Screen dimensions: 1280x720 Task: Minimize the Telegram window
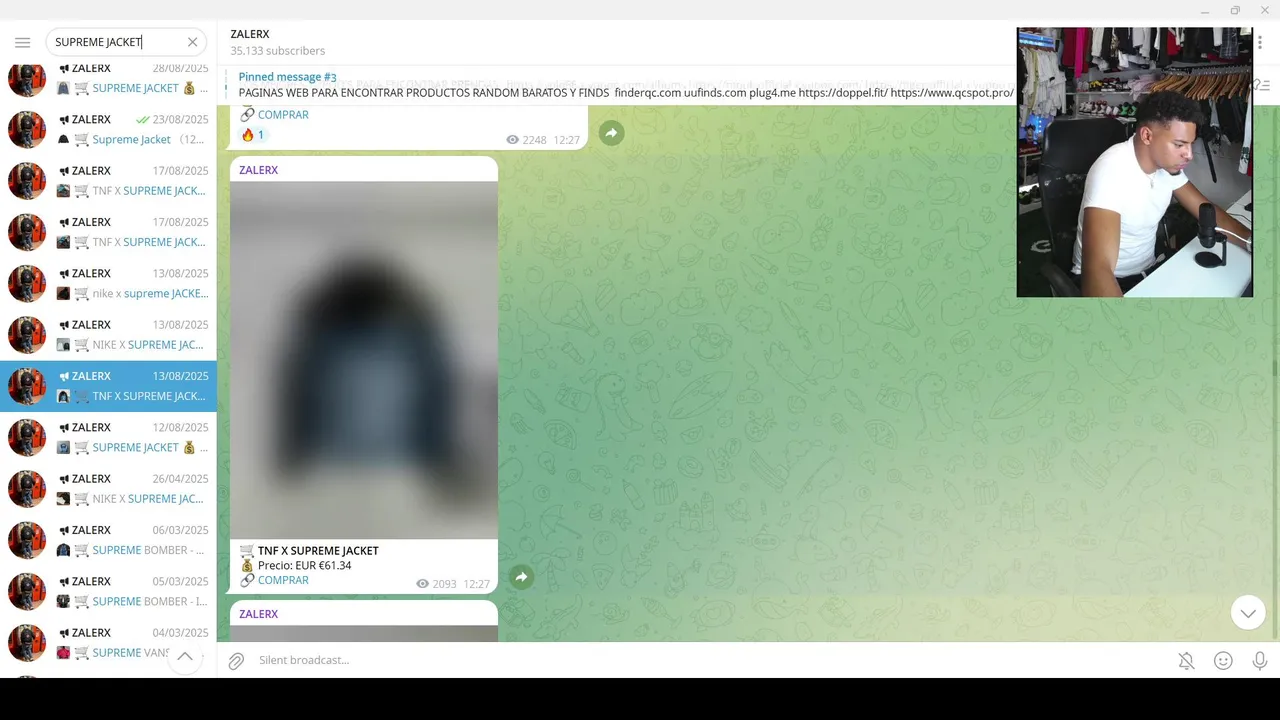pyautogui.click(x=1206, y=10)
